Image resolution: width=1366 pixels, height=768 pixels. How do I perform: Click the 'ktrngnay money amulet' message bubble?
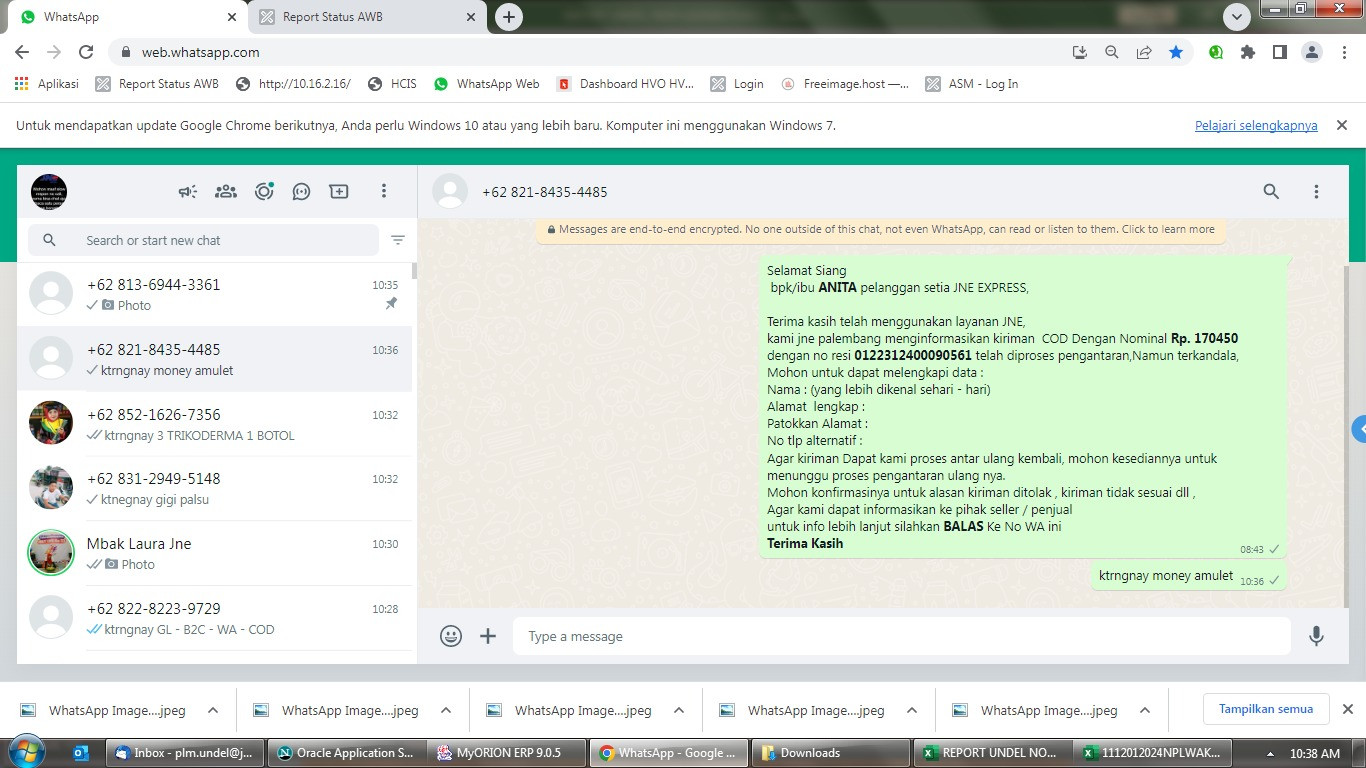(x=1188, y=575)
